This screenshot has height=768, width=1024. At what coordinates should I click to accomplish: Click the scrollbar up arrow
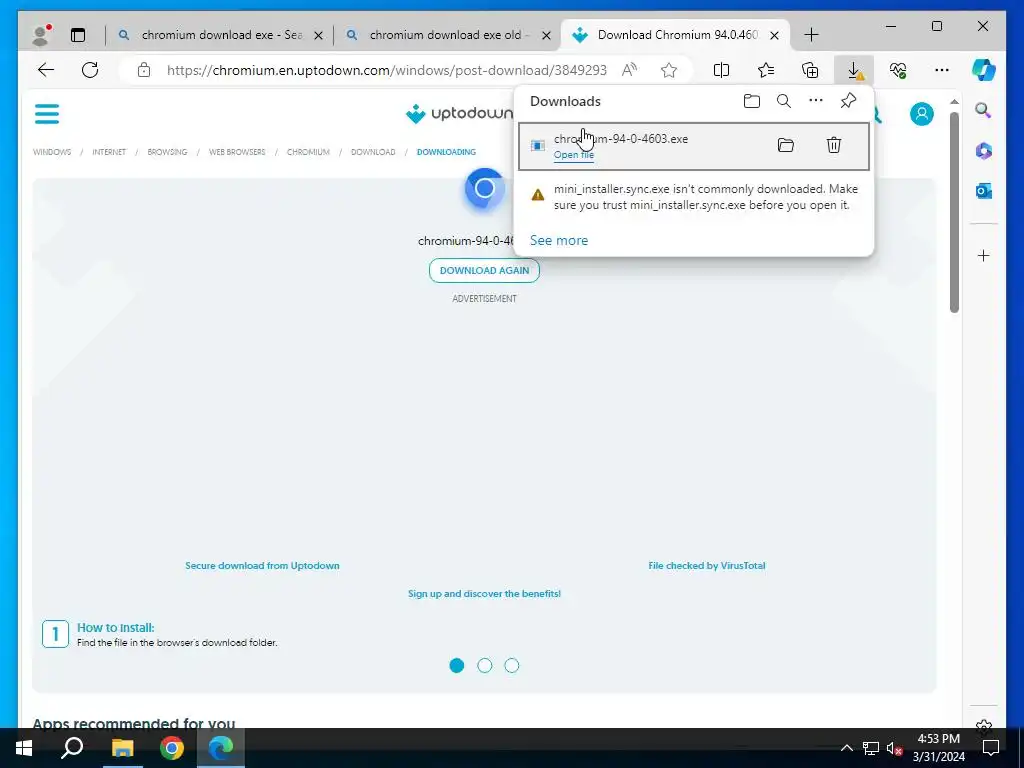point(954,102)
